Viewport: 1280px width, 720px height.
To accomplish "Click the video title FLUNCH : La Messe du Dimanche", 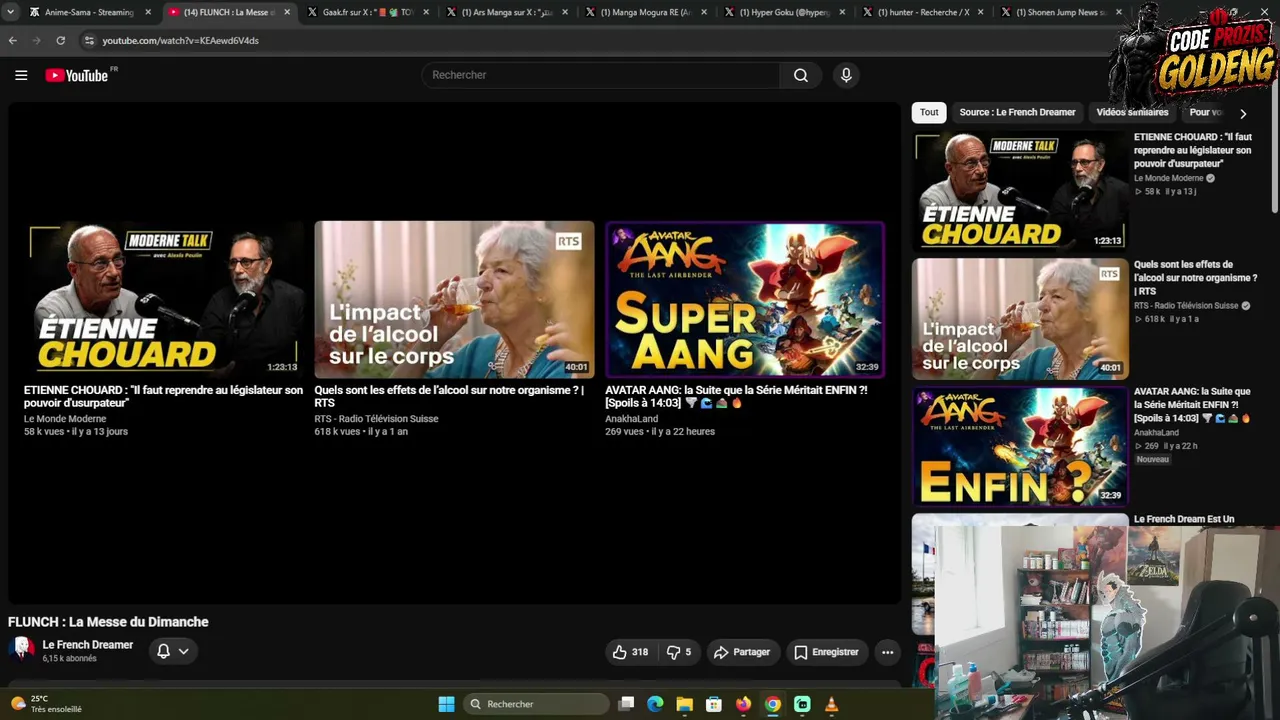I will click(x=108, y=622).
